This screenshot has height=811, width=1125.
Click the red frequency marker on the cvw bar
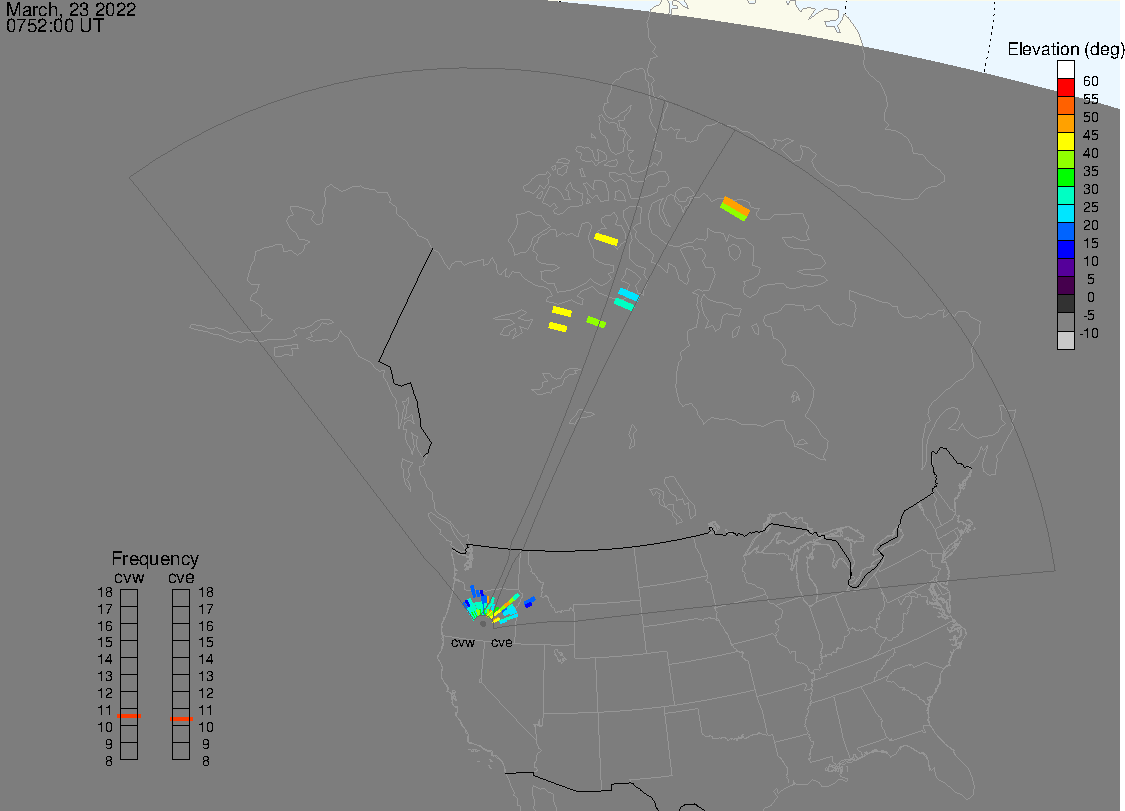(x=129, y=716)
